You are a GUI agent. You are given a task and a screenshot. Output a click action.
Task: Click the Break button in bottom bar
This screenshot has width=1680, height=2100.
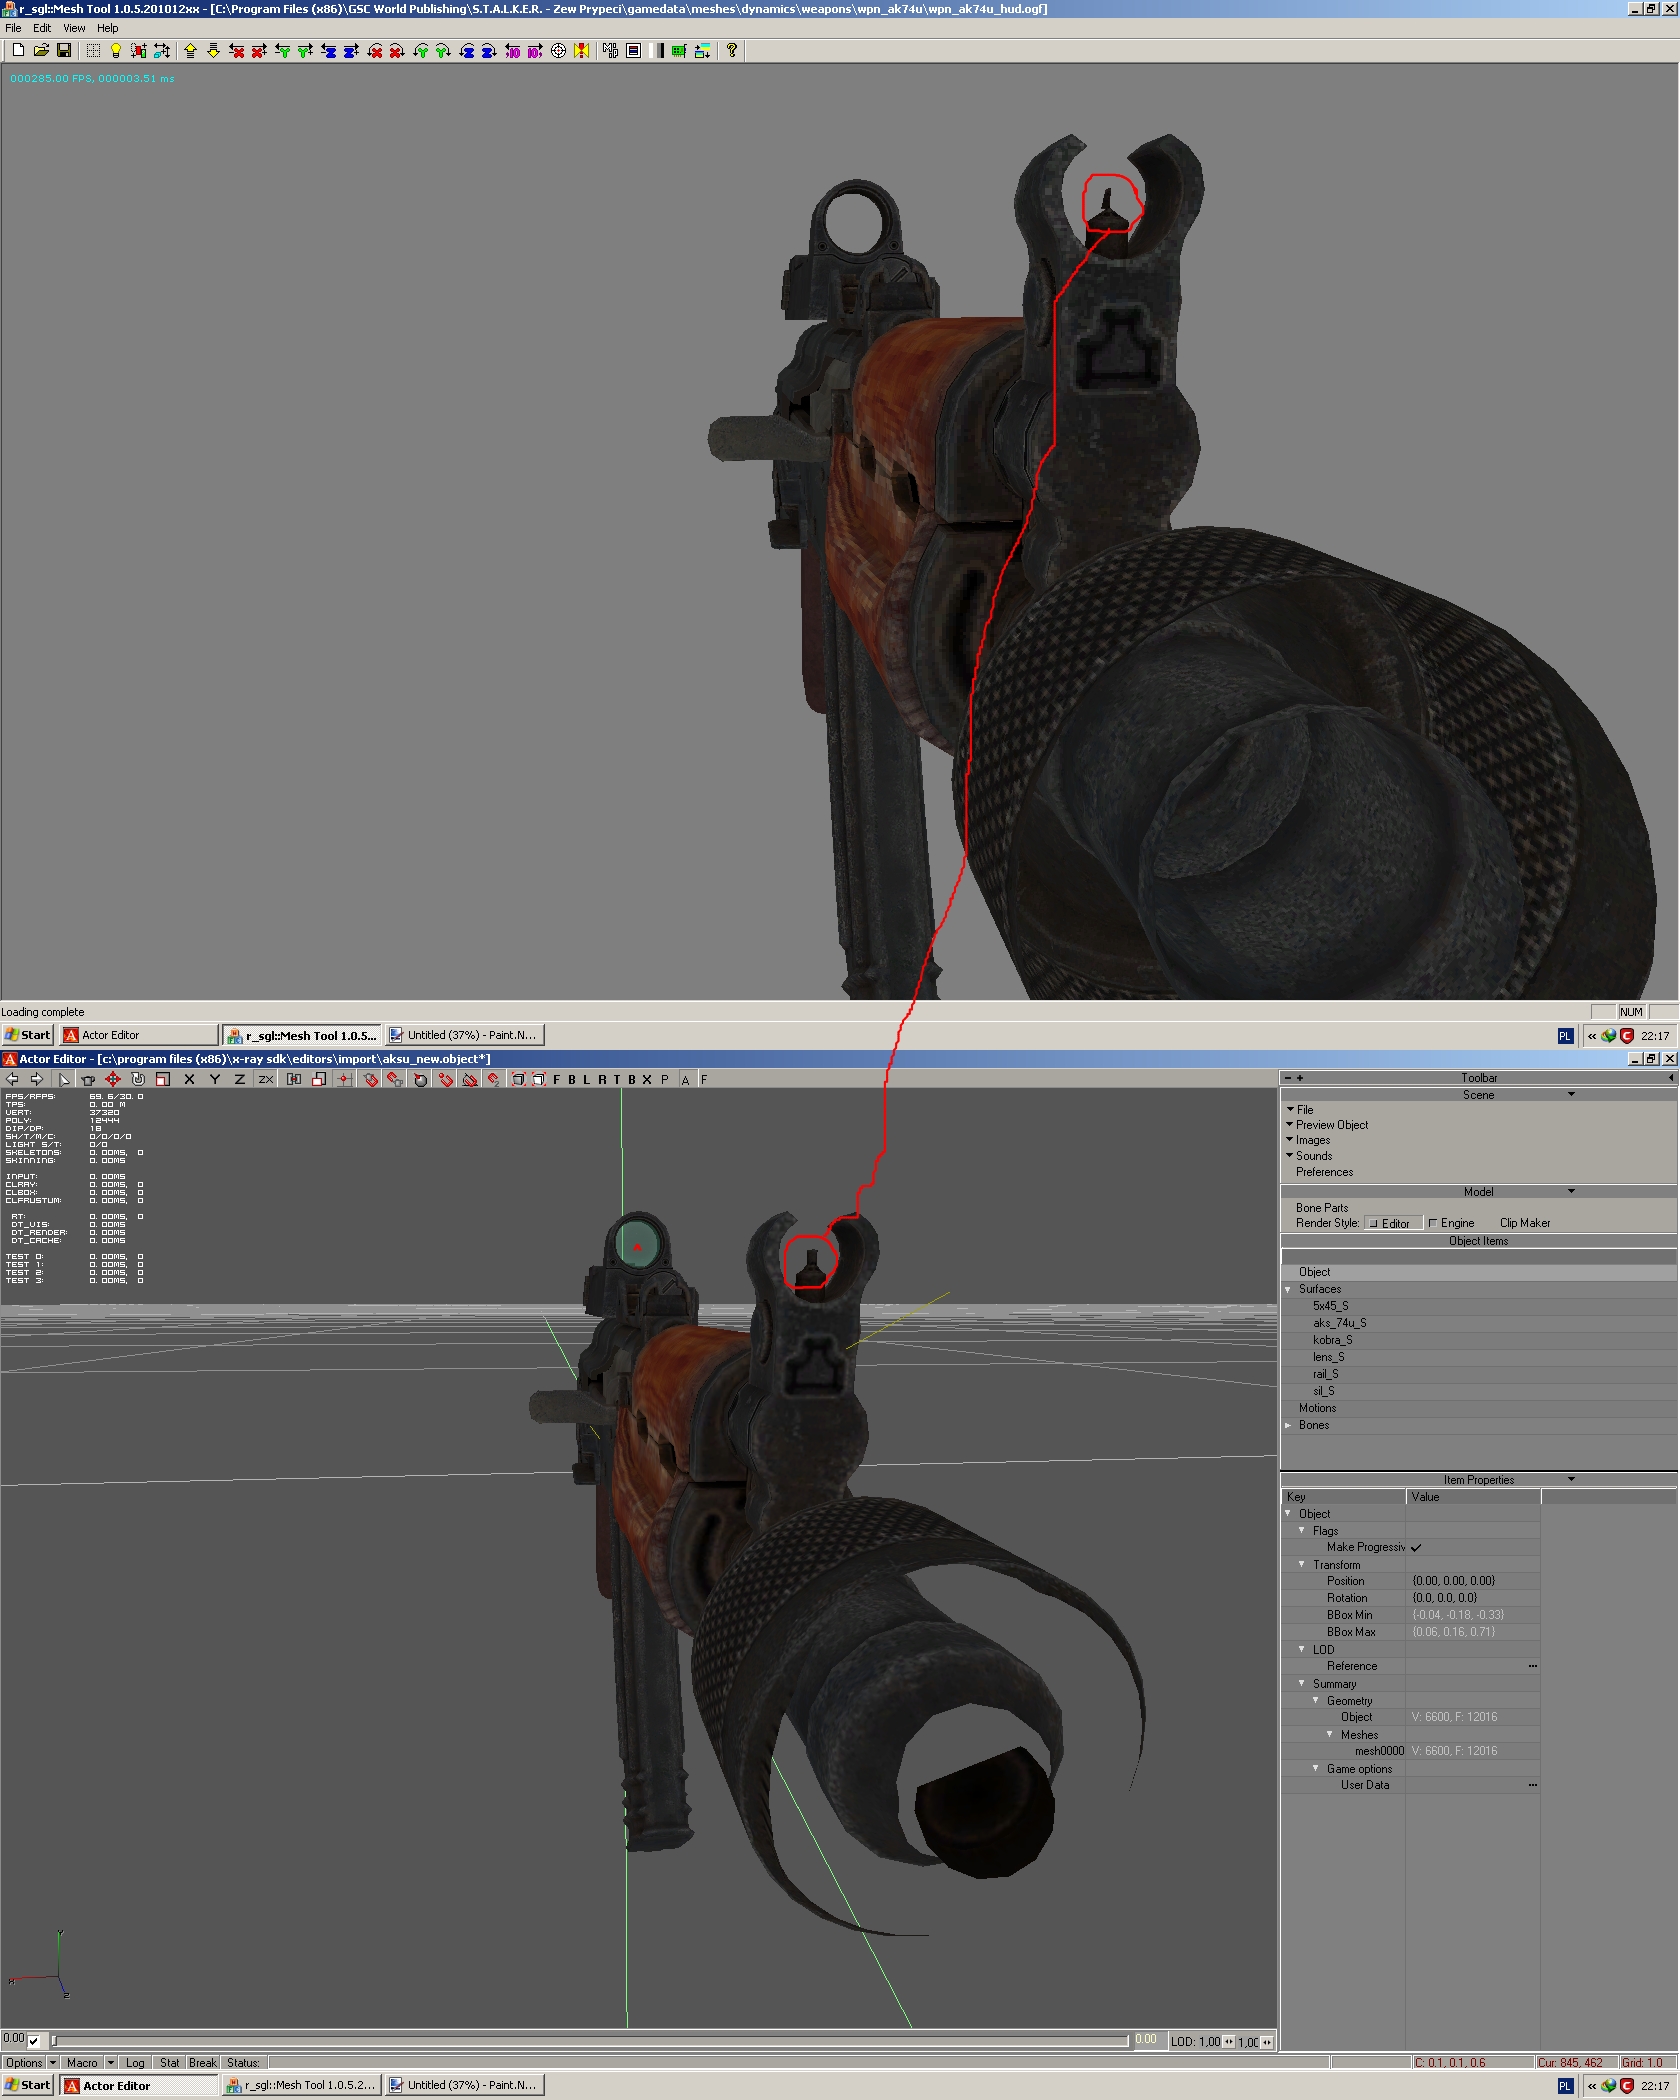[x=203, y=2062]
